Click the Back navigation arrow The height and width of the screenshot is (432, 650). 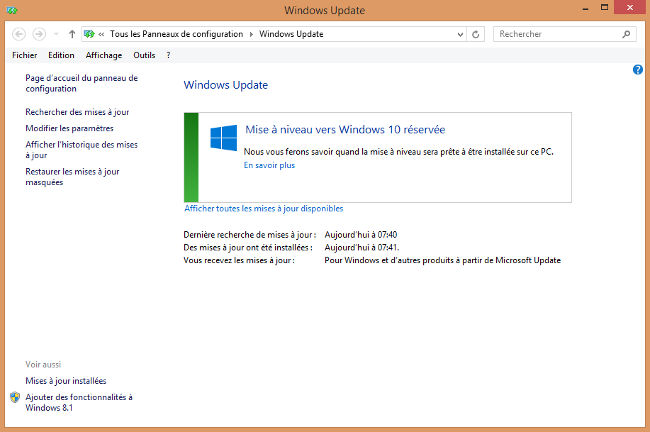[20, 34]
